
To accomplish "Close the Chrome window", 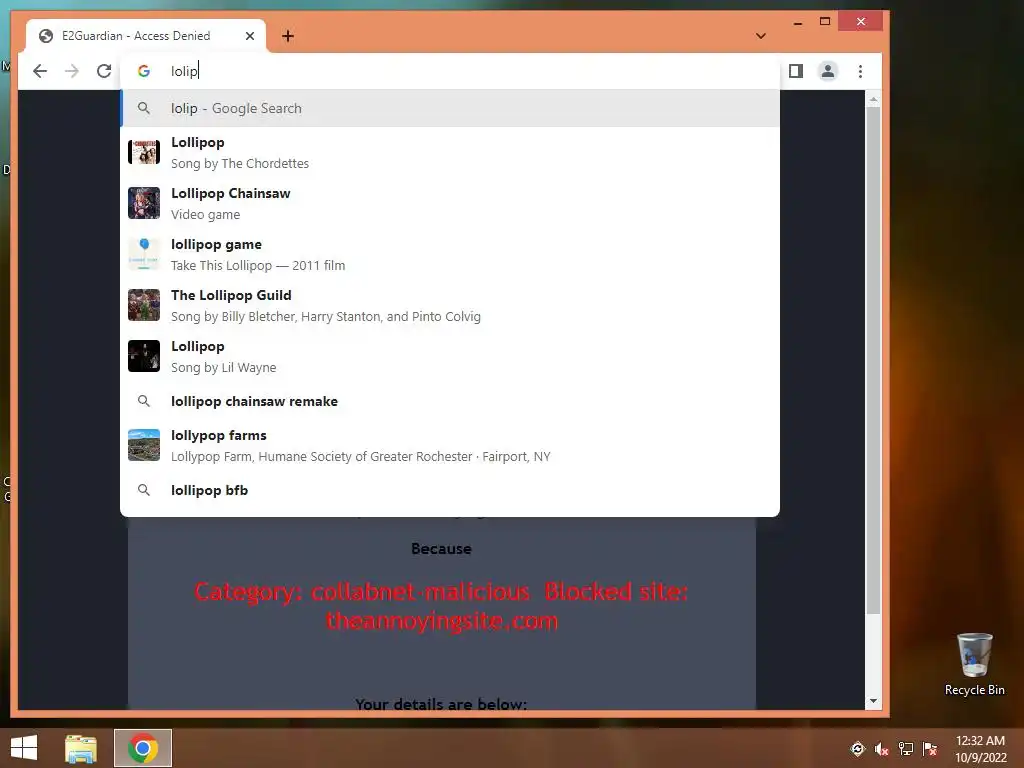I will (x=861, y=22).
